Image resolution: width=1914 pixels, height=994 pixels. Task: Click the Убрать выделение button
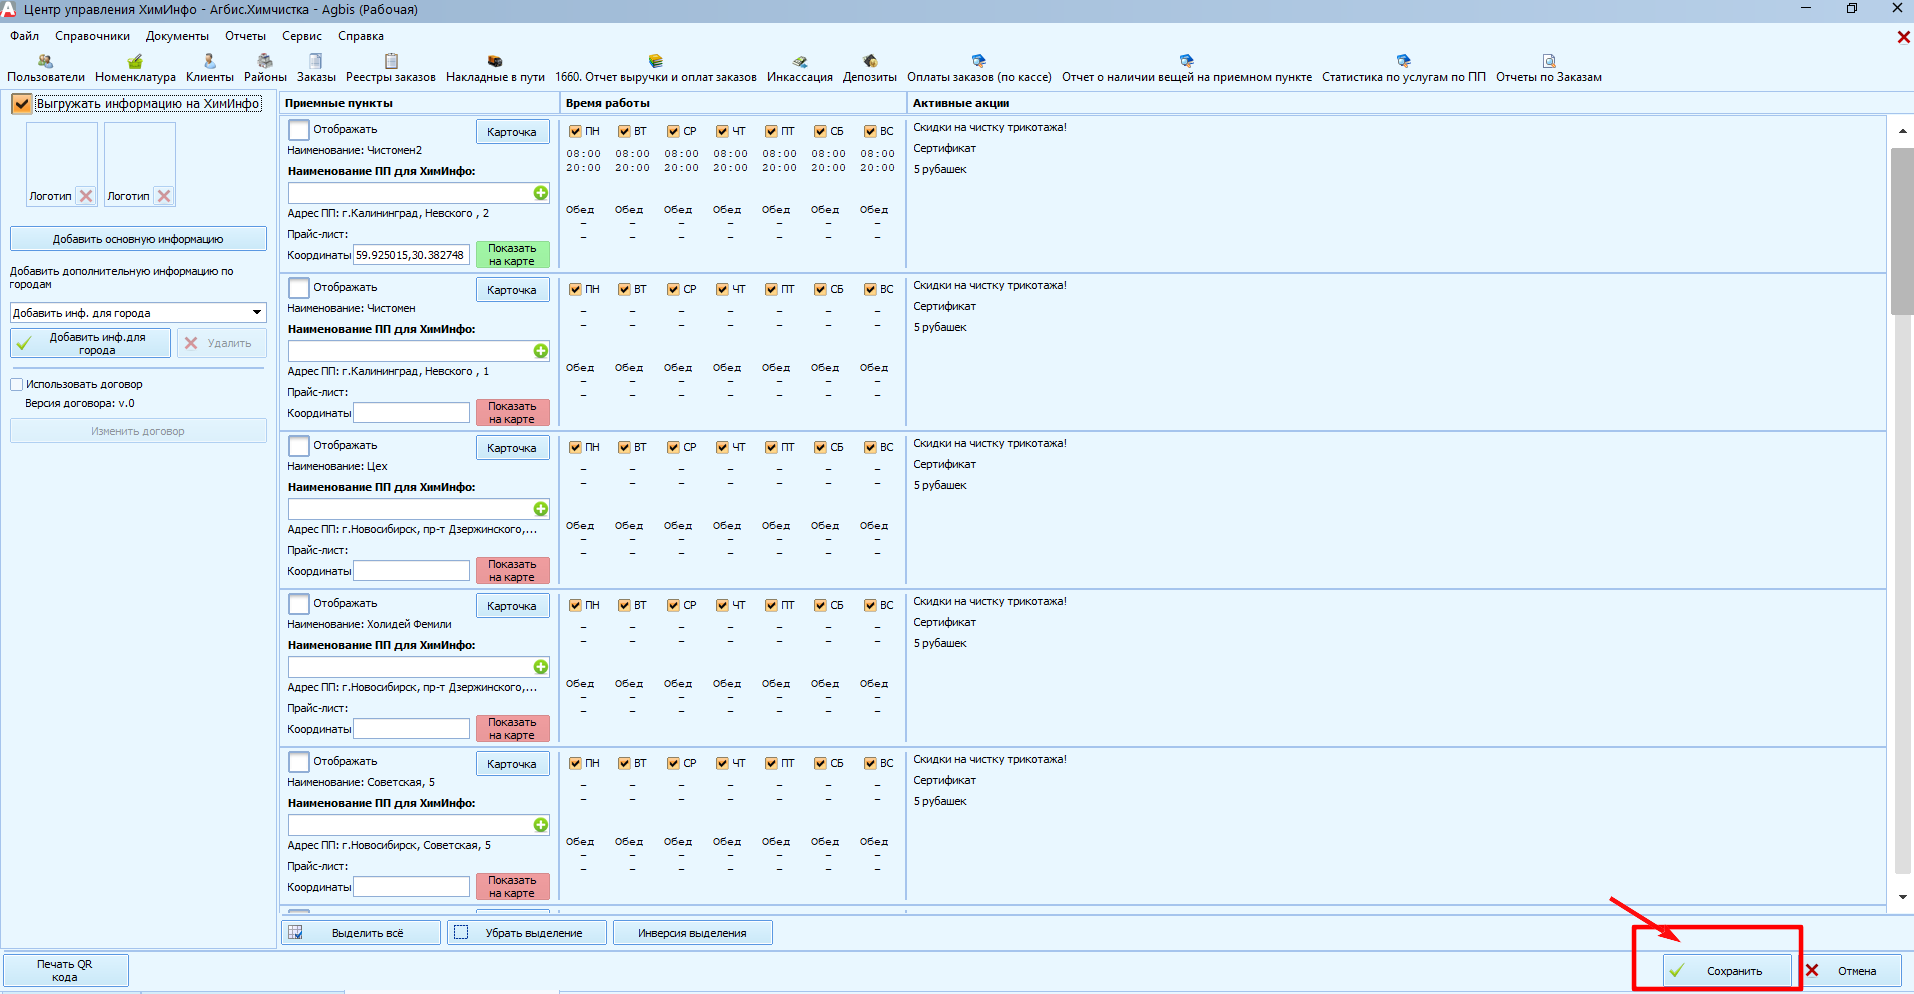pos(527,933)
